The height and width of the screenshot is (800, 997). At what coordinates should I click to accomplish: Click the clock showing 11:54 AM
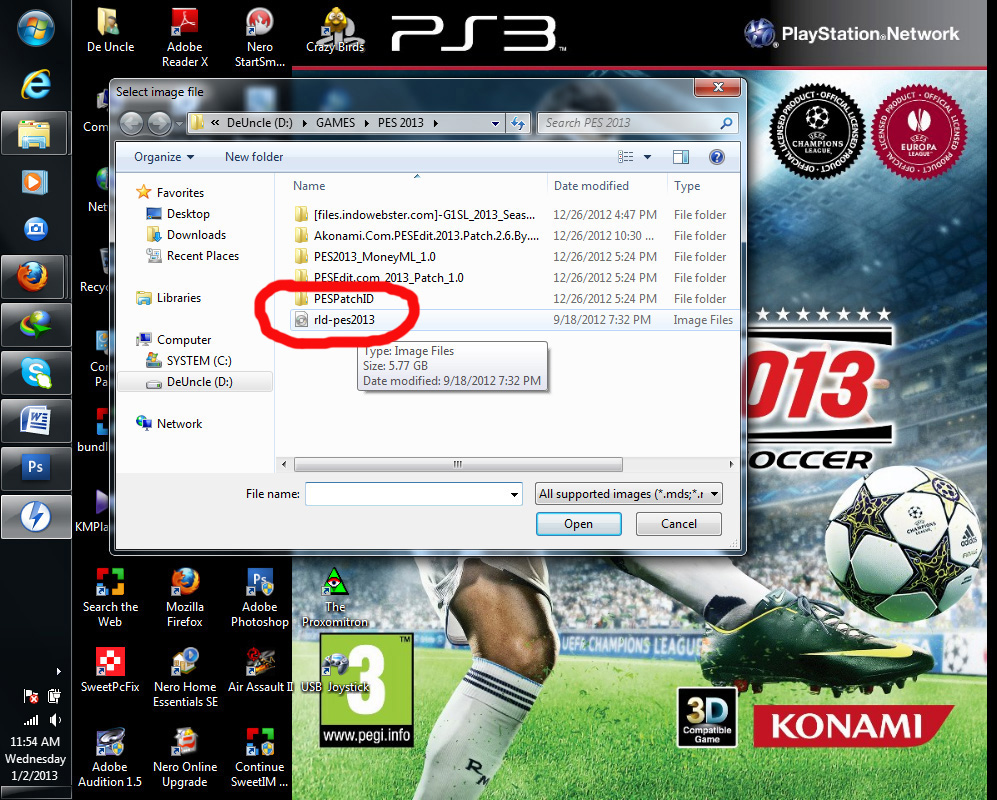pyautogui.click(x=35, y=742)
